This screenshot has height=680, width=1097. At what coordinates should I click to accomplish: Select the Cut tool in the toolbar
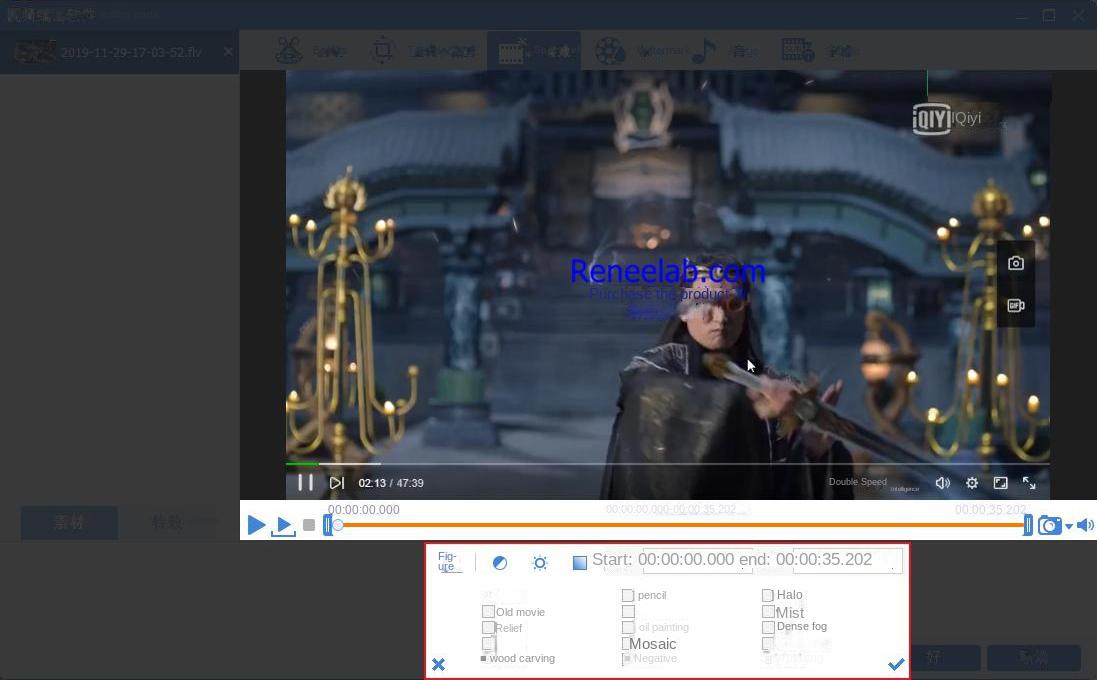(x=290, y=50)
